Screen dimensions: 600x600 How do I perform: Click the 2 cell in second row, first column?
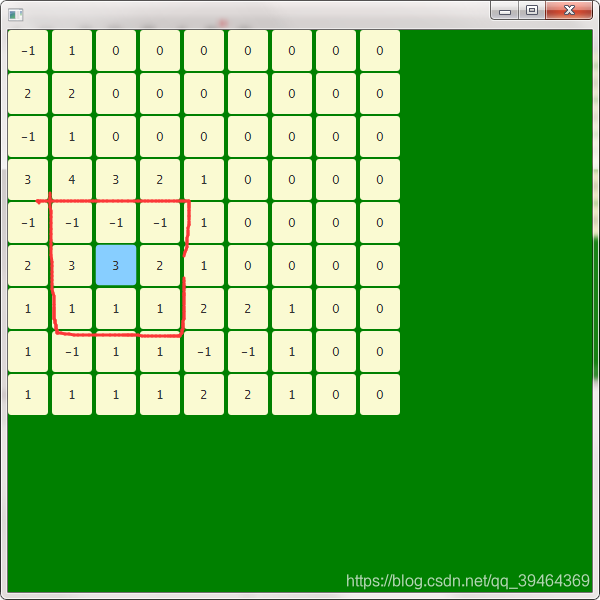coord(28,93)
